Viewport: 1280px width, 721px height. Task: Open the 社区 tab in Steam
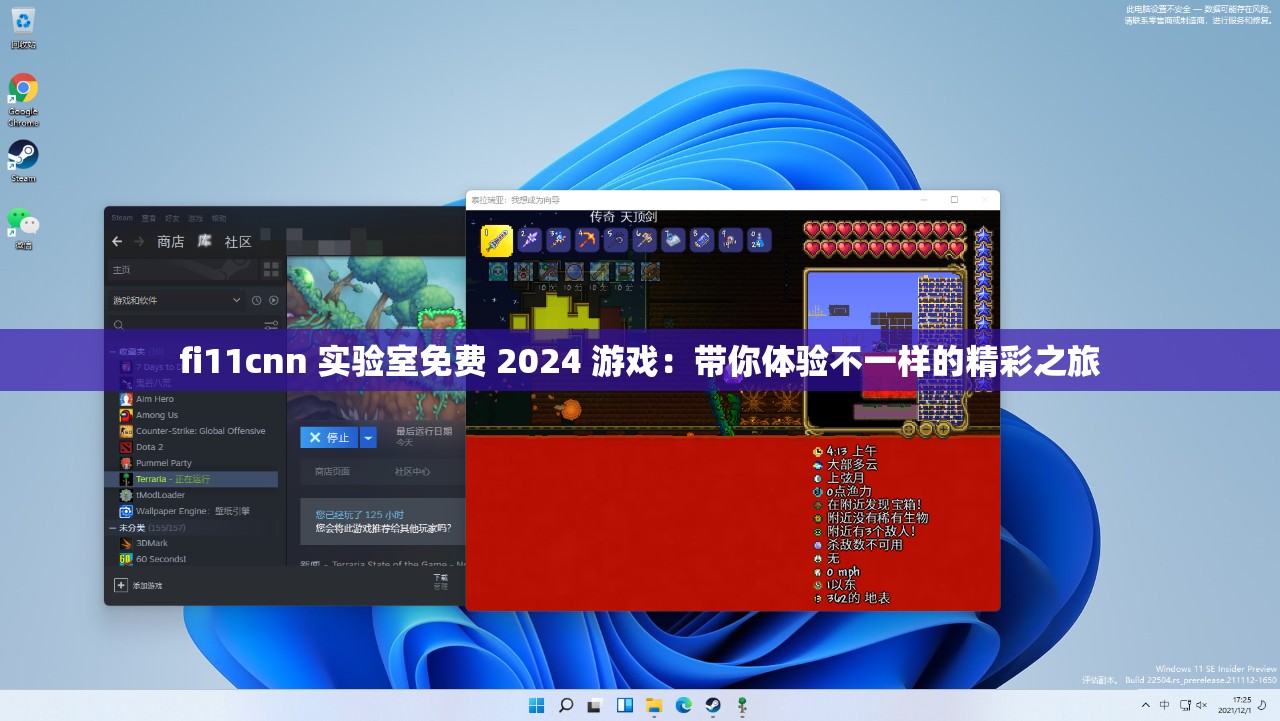(x=238, y=241)
